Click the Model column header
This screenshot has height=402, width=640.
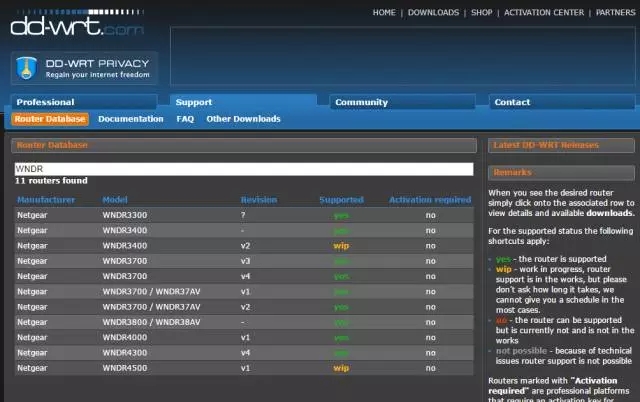(115, 200)
